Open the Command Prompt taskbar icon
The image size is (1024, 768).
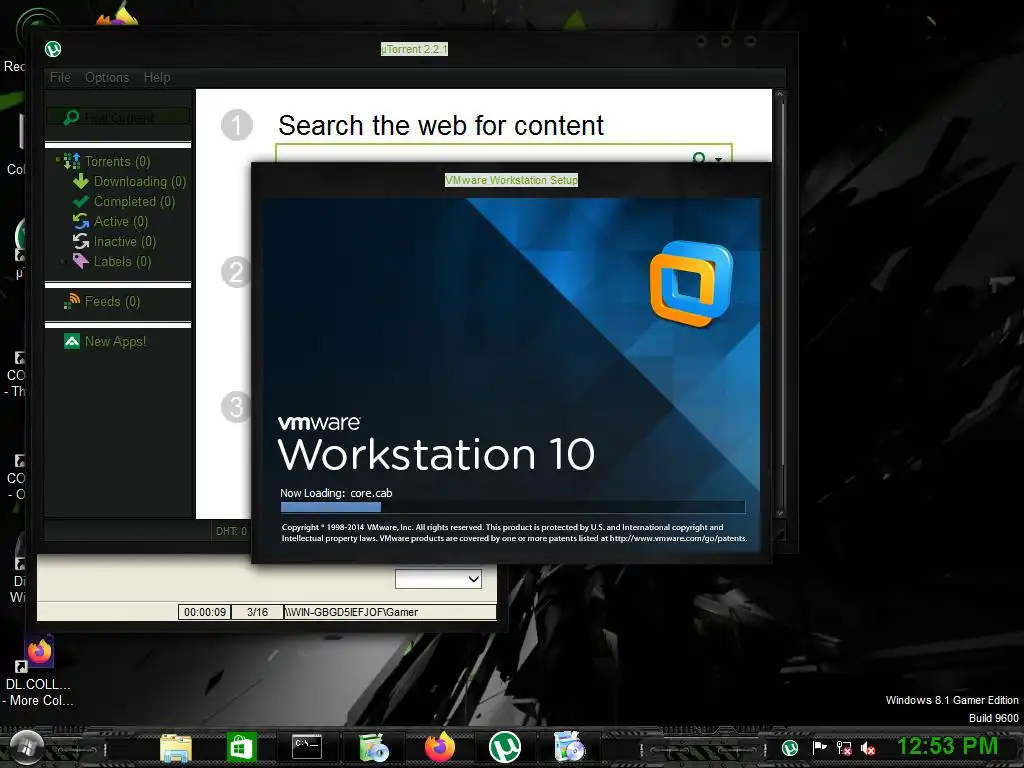306,746
